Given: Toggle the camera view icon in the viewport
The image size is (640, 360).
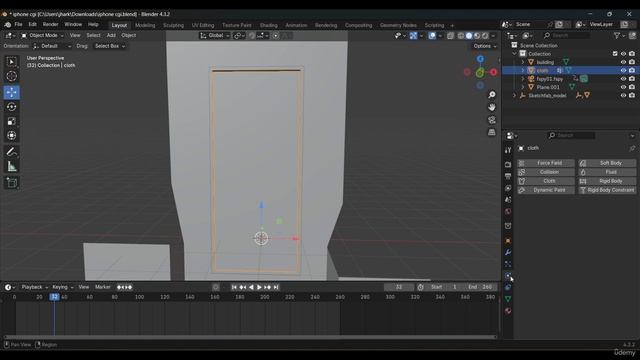Looking at the screenshot, I should pos(492,120).
